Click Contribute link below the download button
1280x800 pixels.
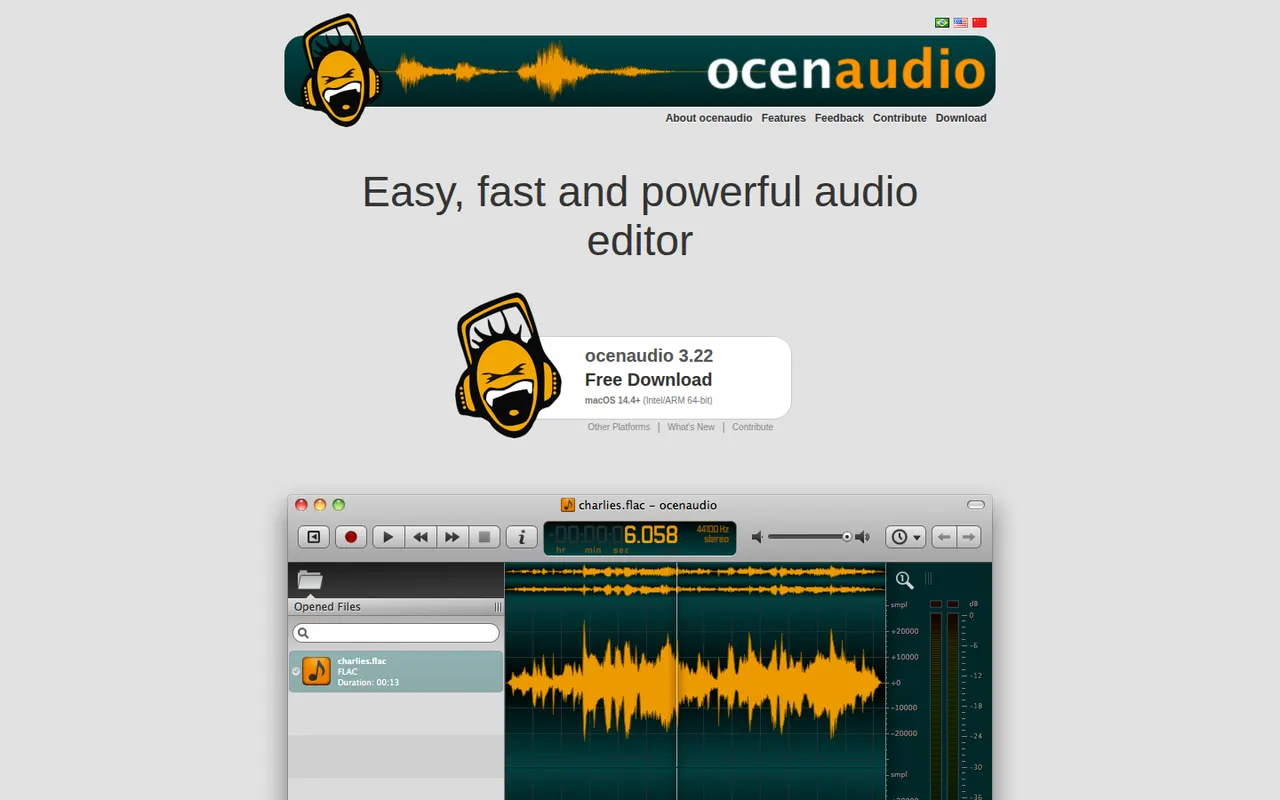752,427
